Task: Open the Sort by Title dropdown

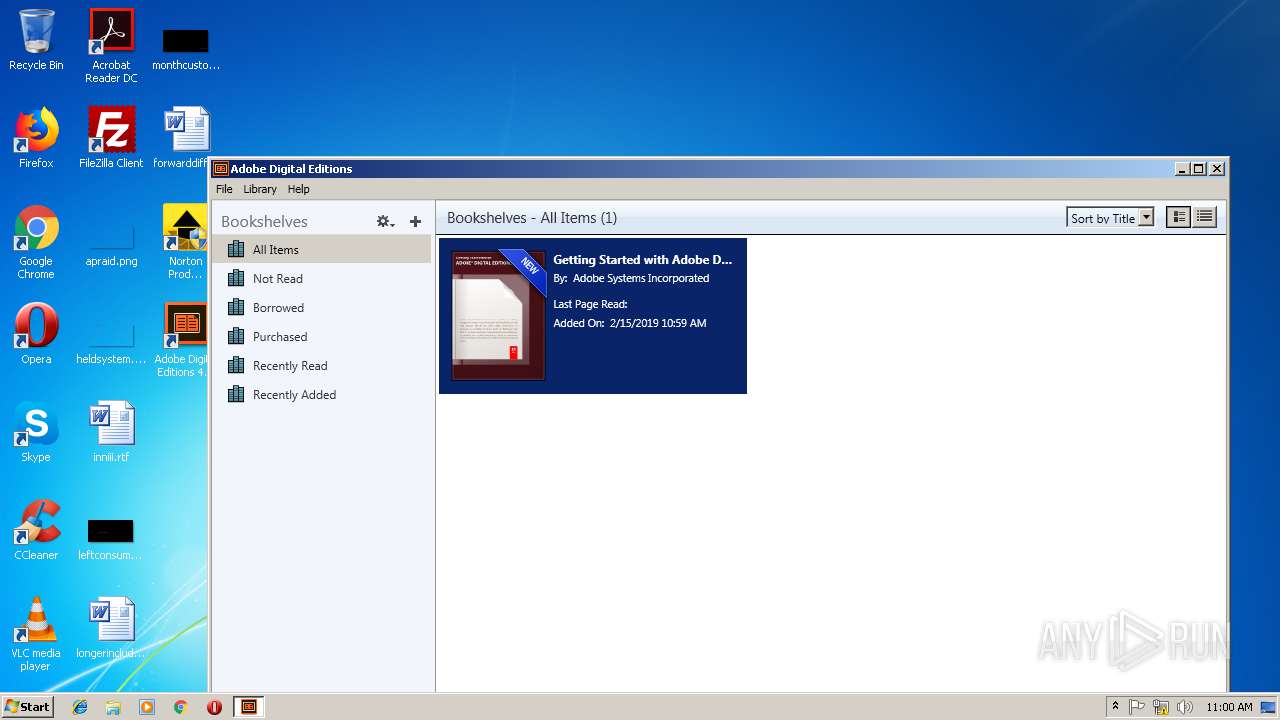Action: (x=1110, y=218)
